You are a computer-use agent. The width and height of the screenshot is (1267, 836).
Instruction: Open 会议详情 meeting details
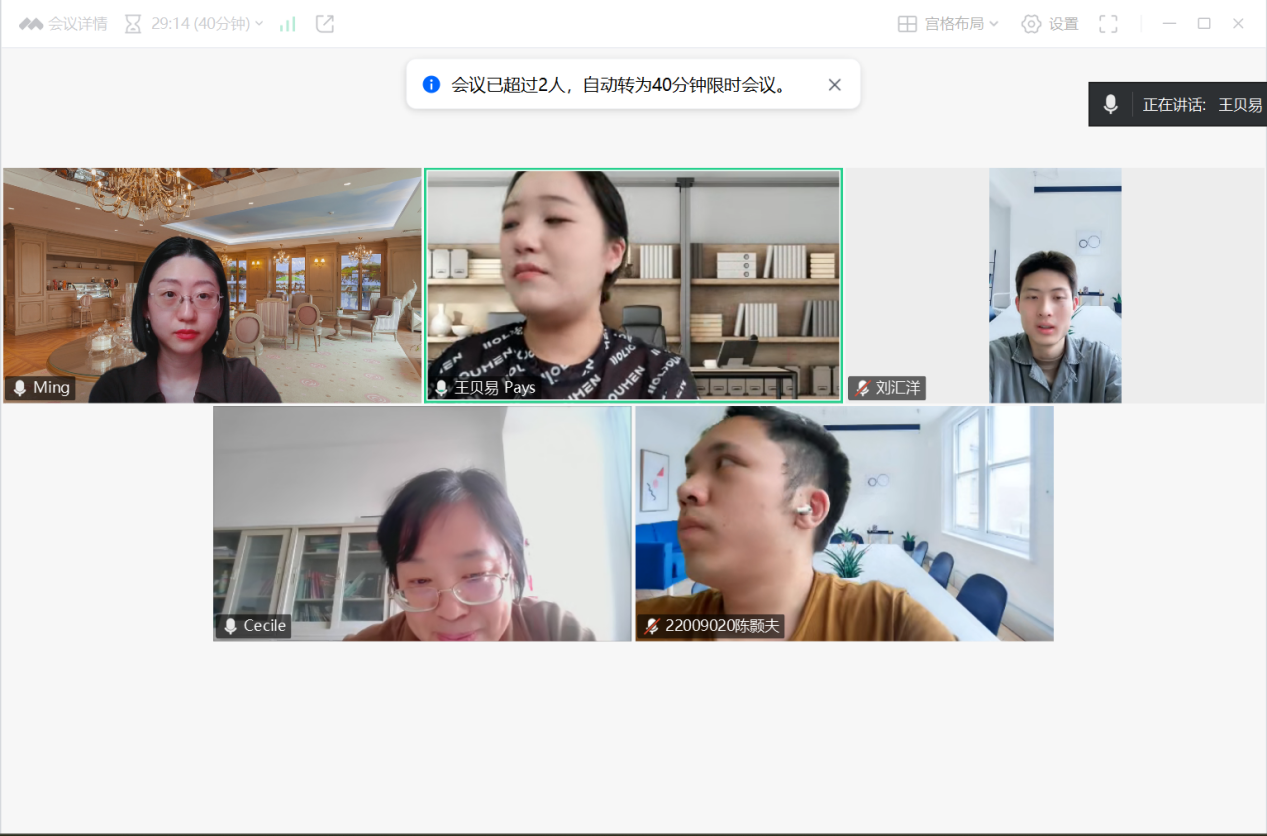click(x=77, y=24)
